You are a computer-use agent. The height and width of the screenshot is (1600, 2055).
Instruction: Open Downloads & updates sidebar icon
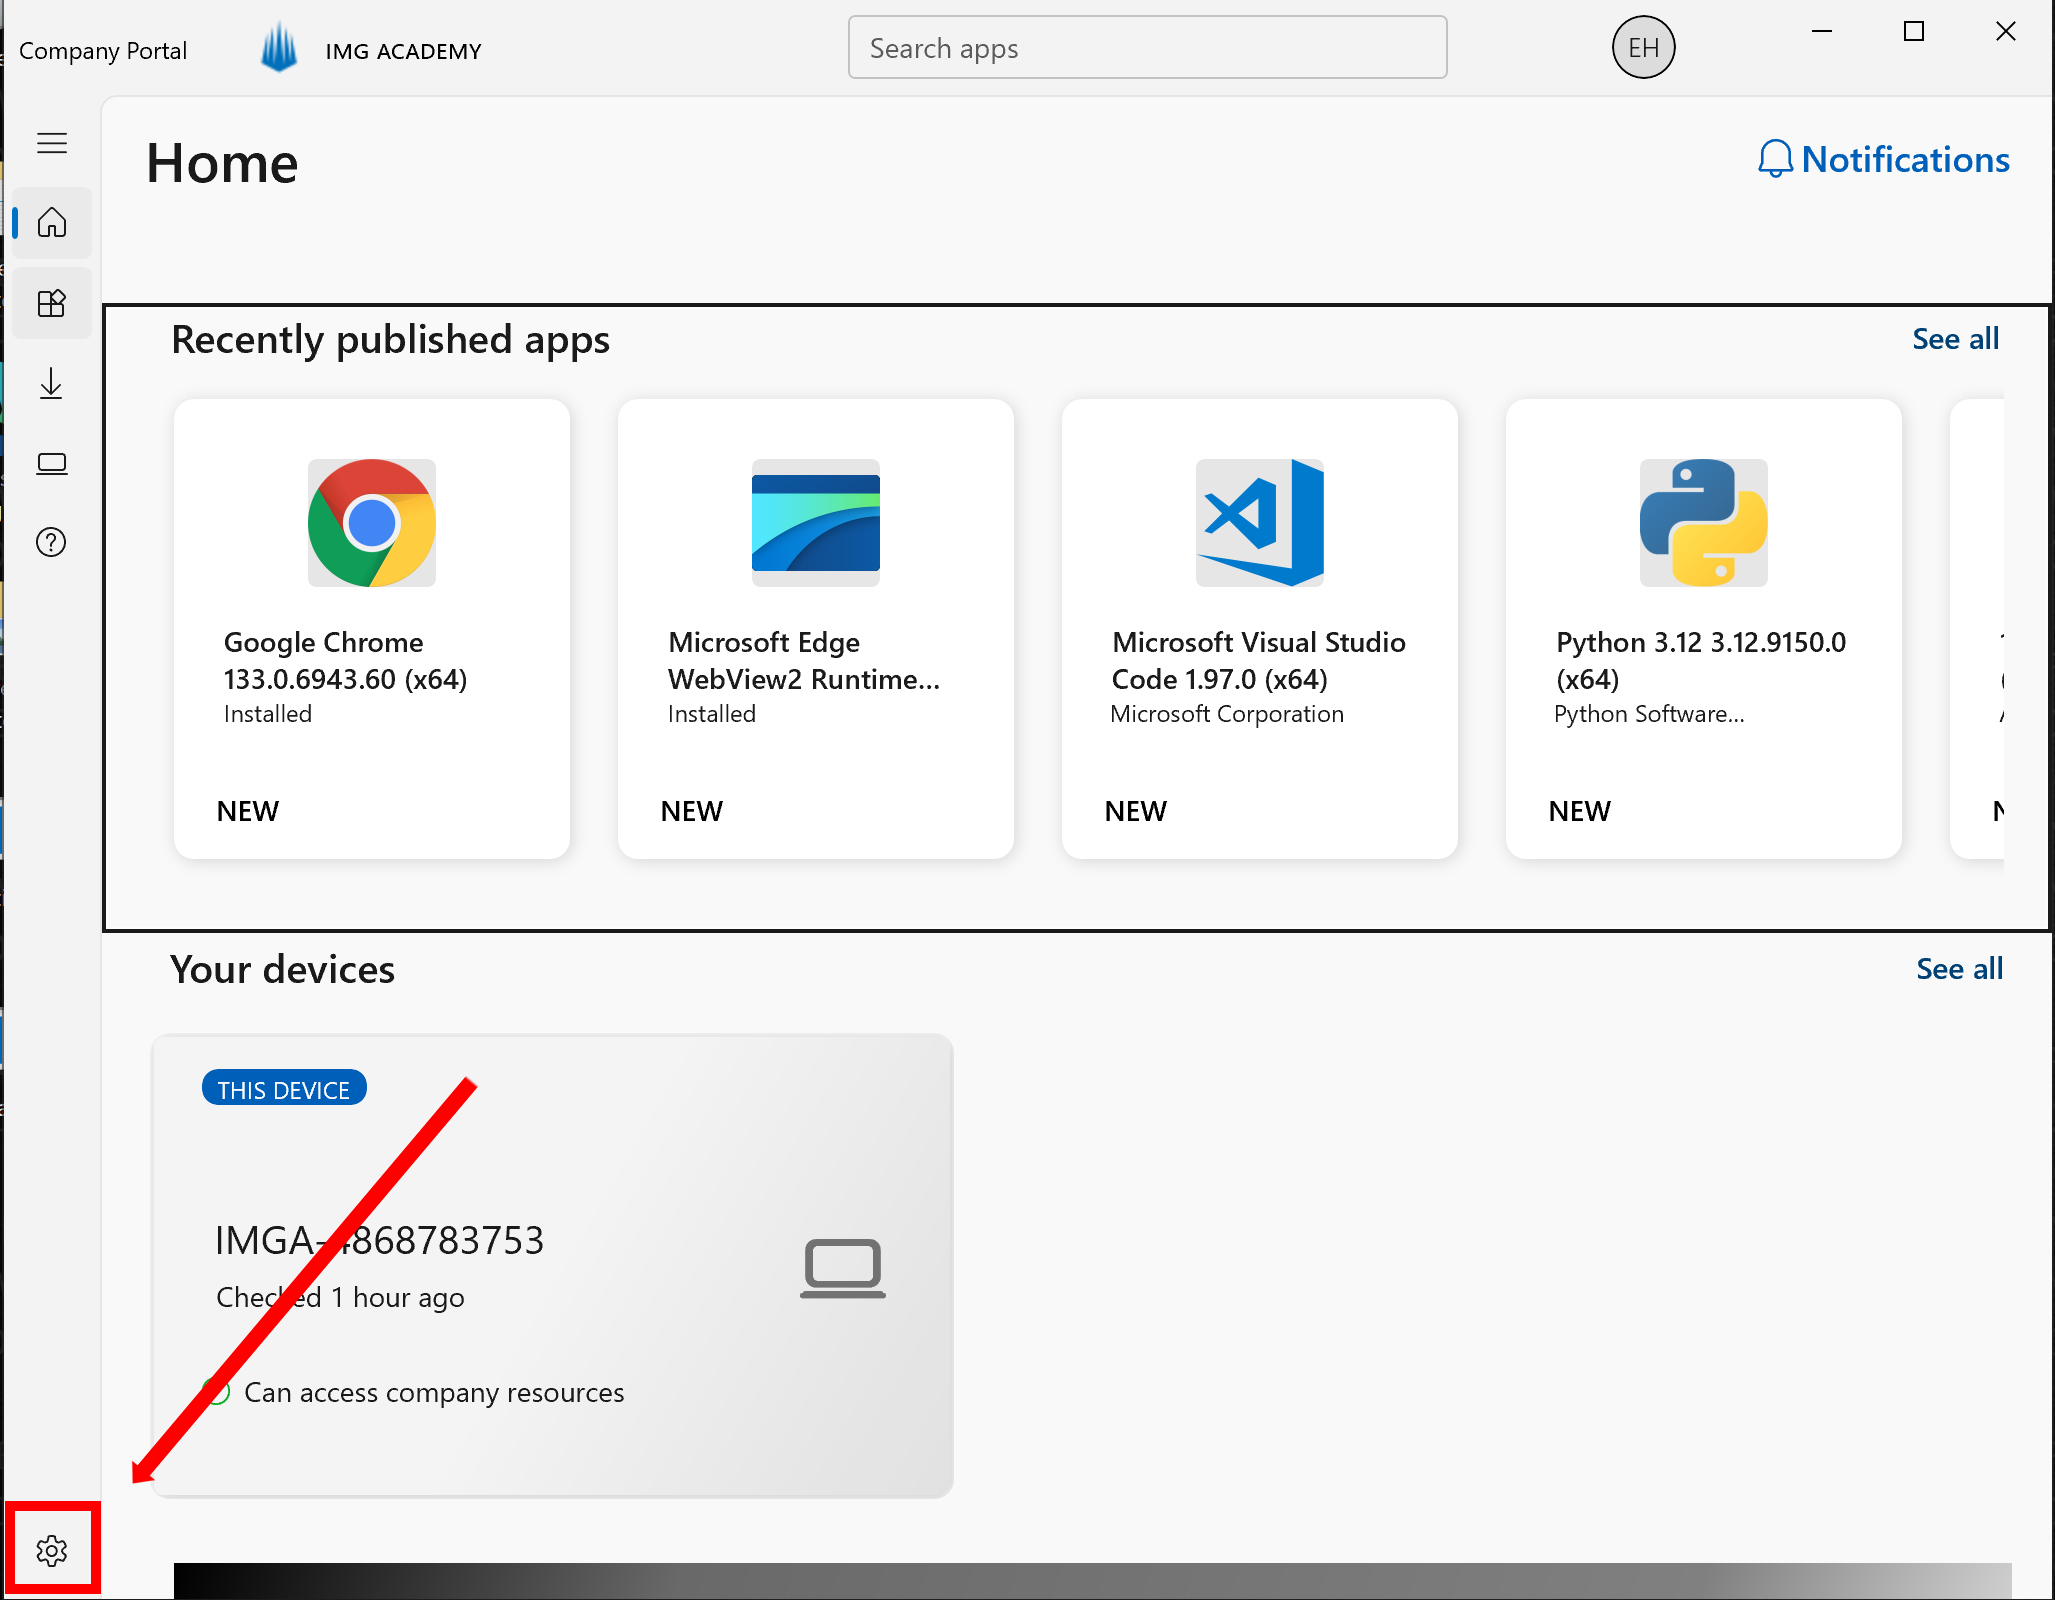(52, 383)
